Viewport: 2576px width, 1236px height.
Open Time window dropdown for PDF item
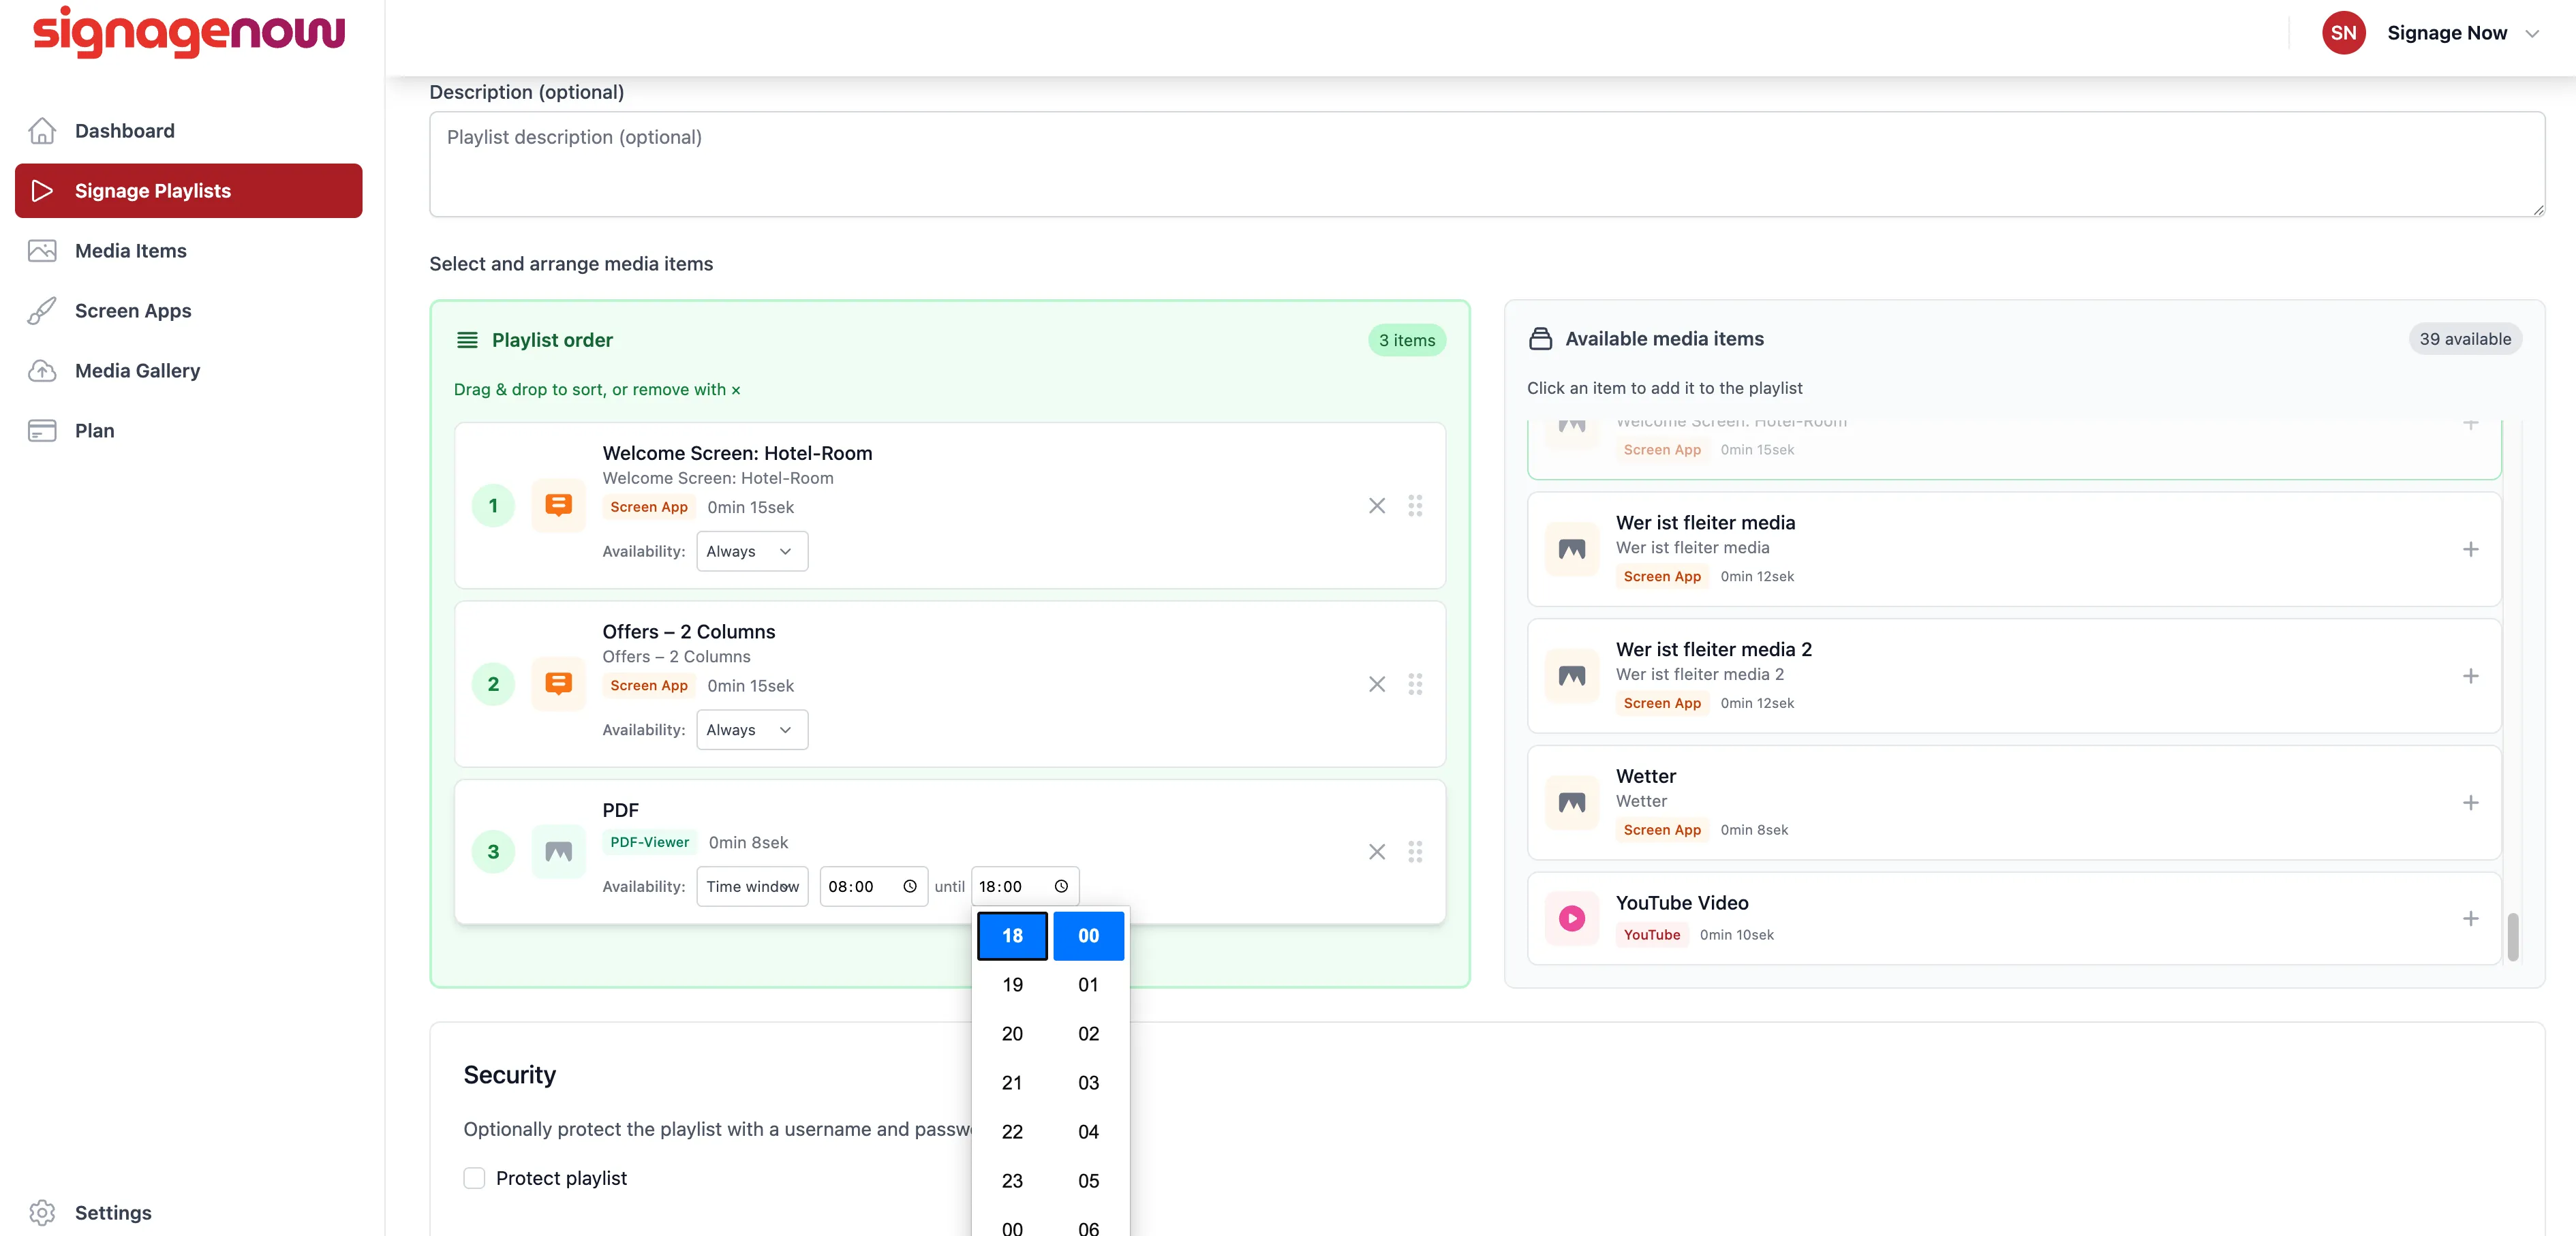(x=752, y=886)
